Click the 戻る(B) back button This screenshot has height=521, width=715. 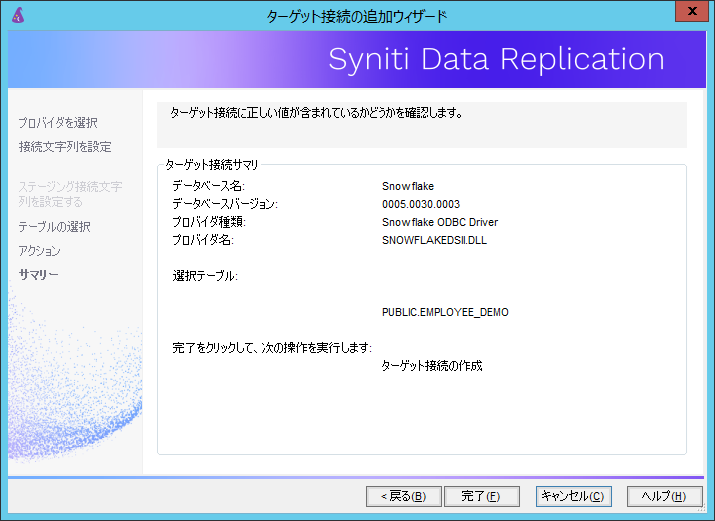click(x=404, y=496)
